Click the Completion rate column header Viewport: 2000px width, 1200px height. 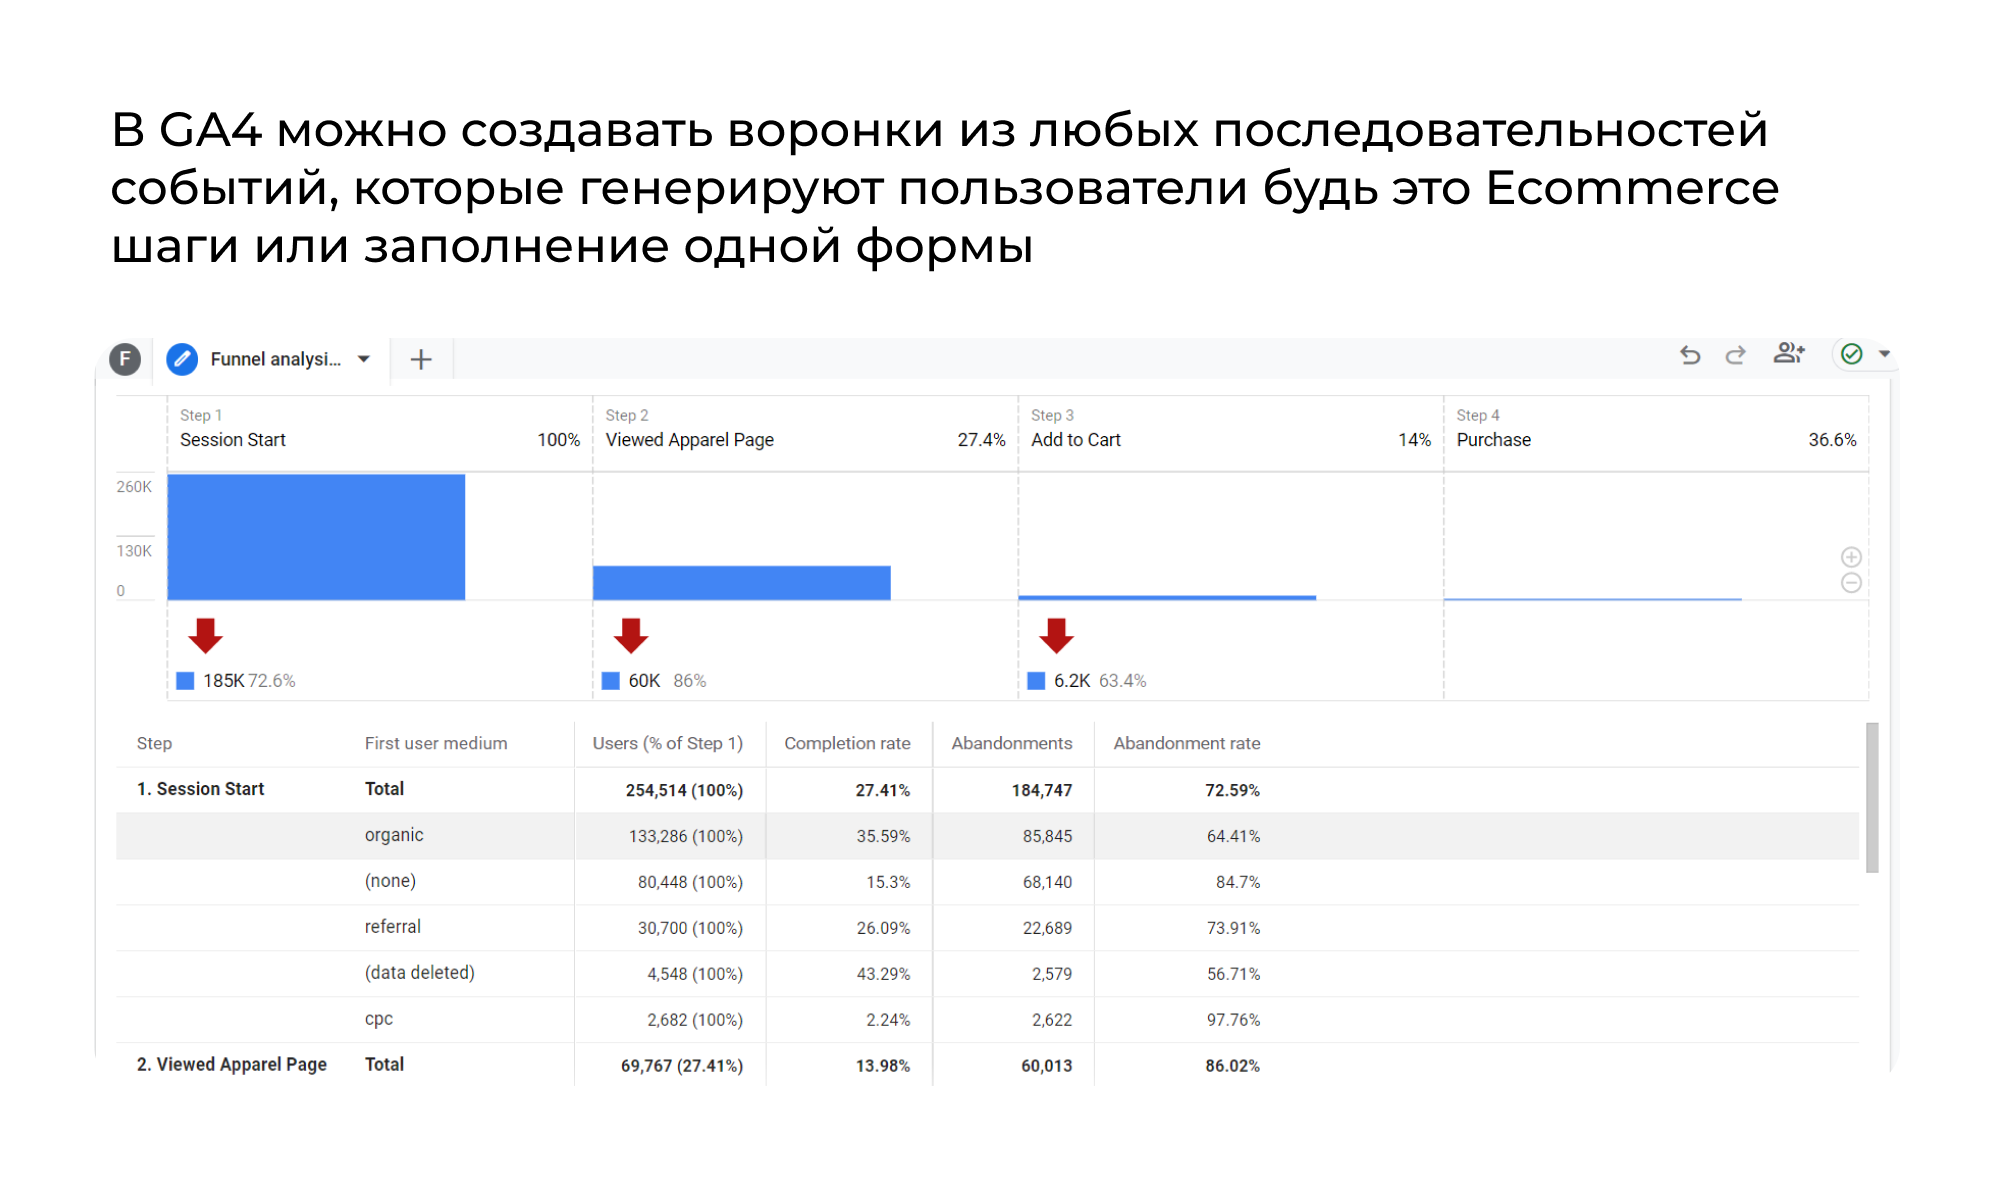847,743
